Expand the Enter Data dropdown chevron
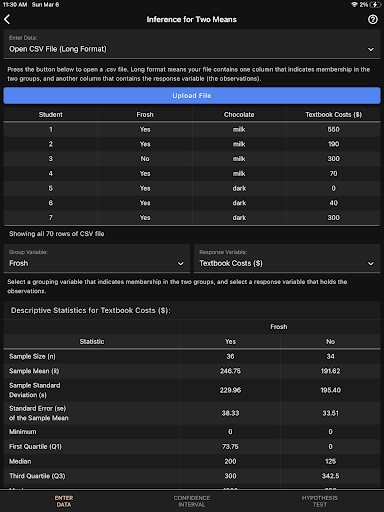 point(371,49)
